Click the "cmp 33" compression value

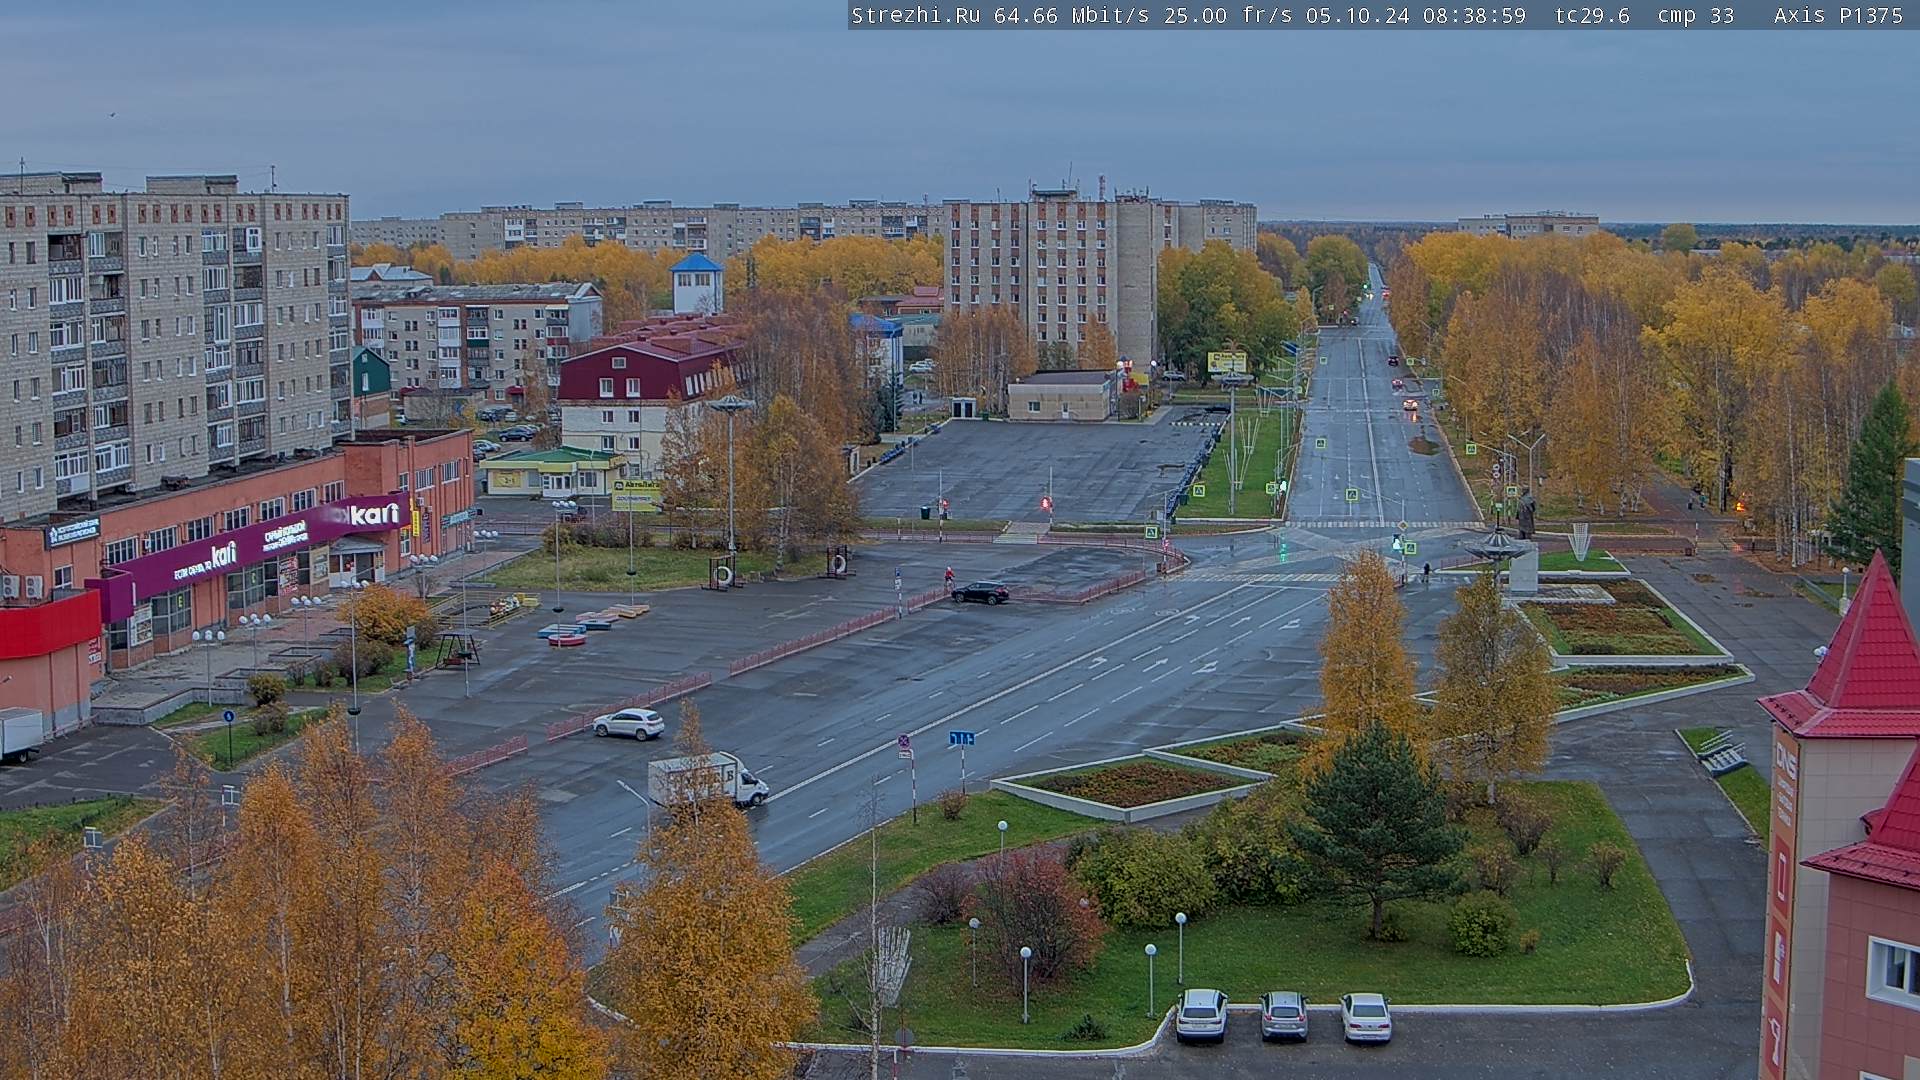(1696, 15)
